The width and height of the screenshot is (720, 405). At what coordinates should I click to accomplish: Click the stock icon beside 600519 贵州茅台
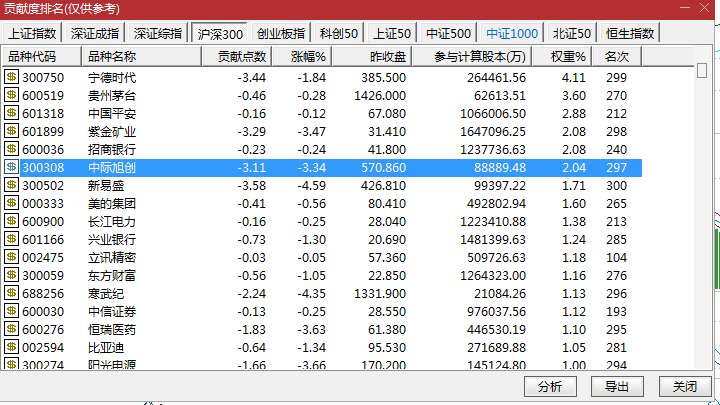(x=11, y=95)
